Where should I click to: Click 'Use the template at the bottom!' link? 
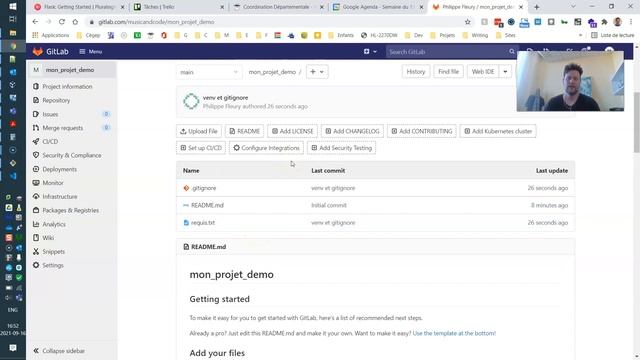coord(454,333)
